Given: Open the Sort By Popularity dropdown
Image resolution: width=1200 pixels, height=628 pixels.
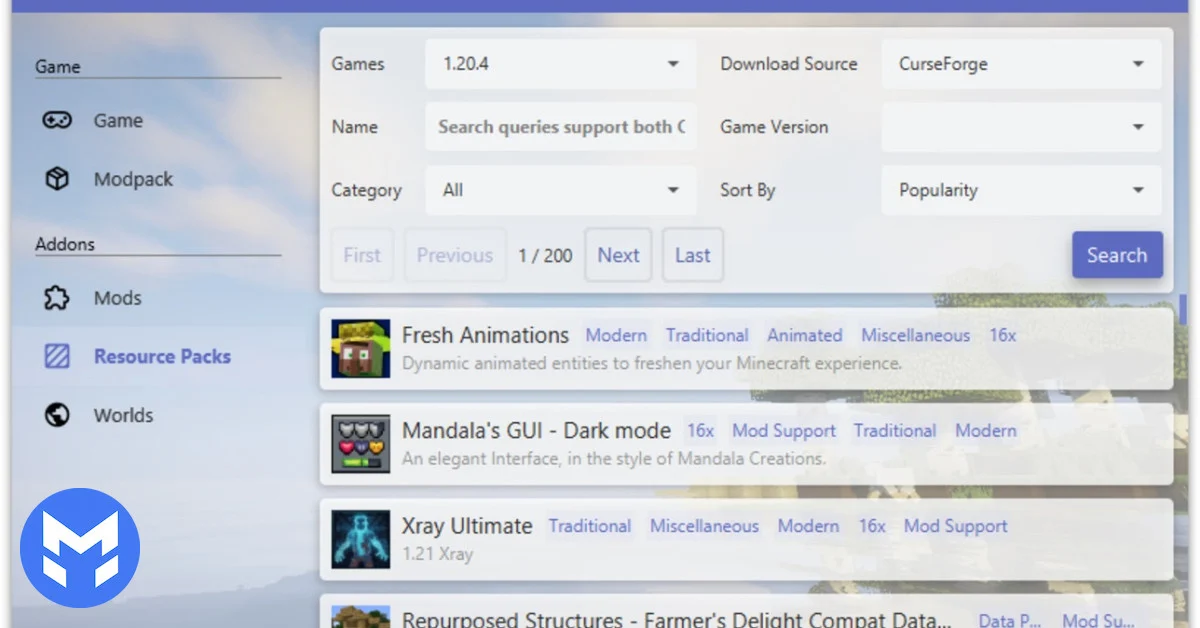Looking at the screenshot, I should coord(1021,190).
